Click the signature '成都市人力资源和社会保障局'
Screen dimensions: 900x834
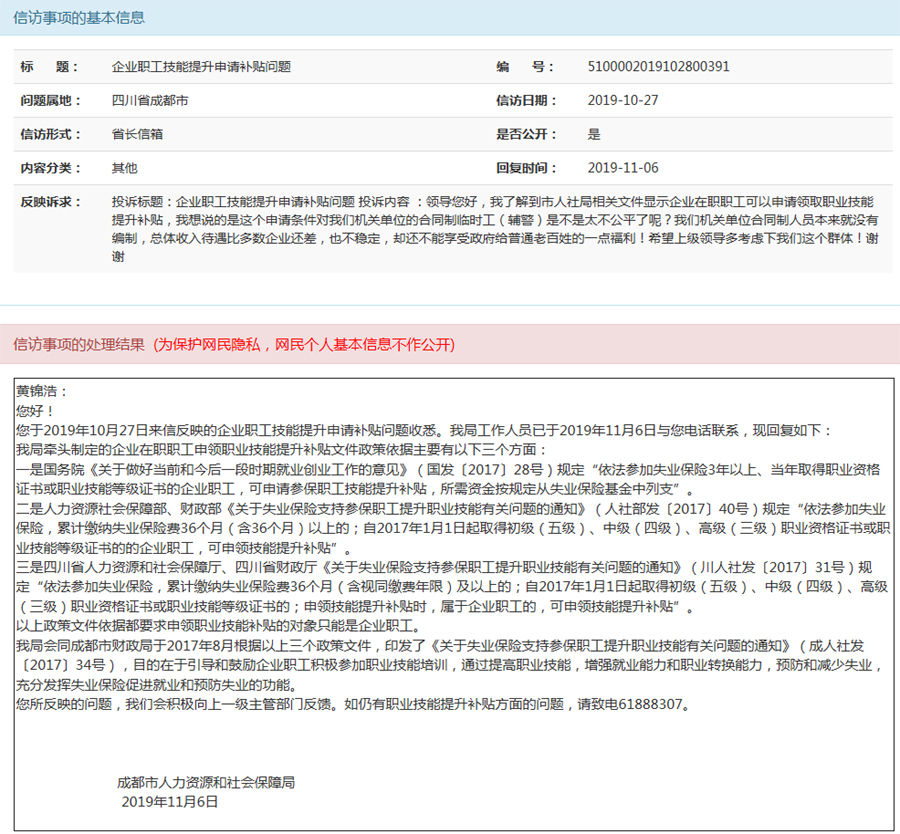tap(206, 782)
